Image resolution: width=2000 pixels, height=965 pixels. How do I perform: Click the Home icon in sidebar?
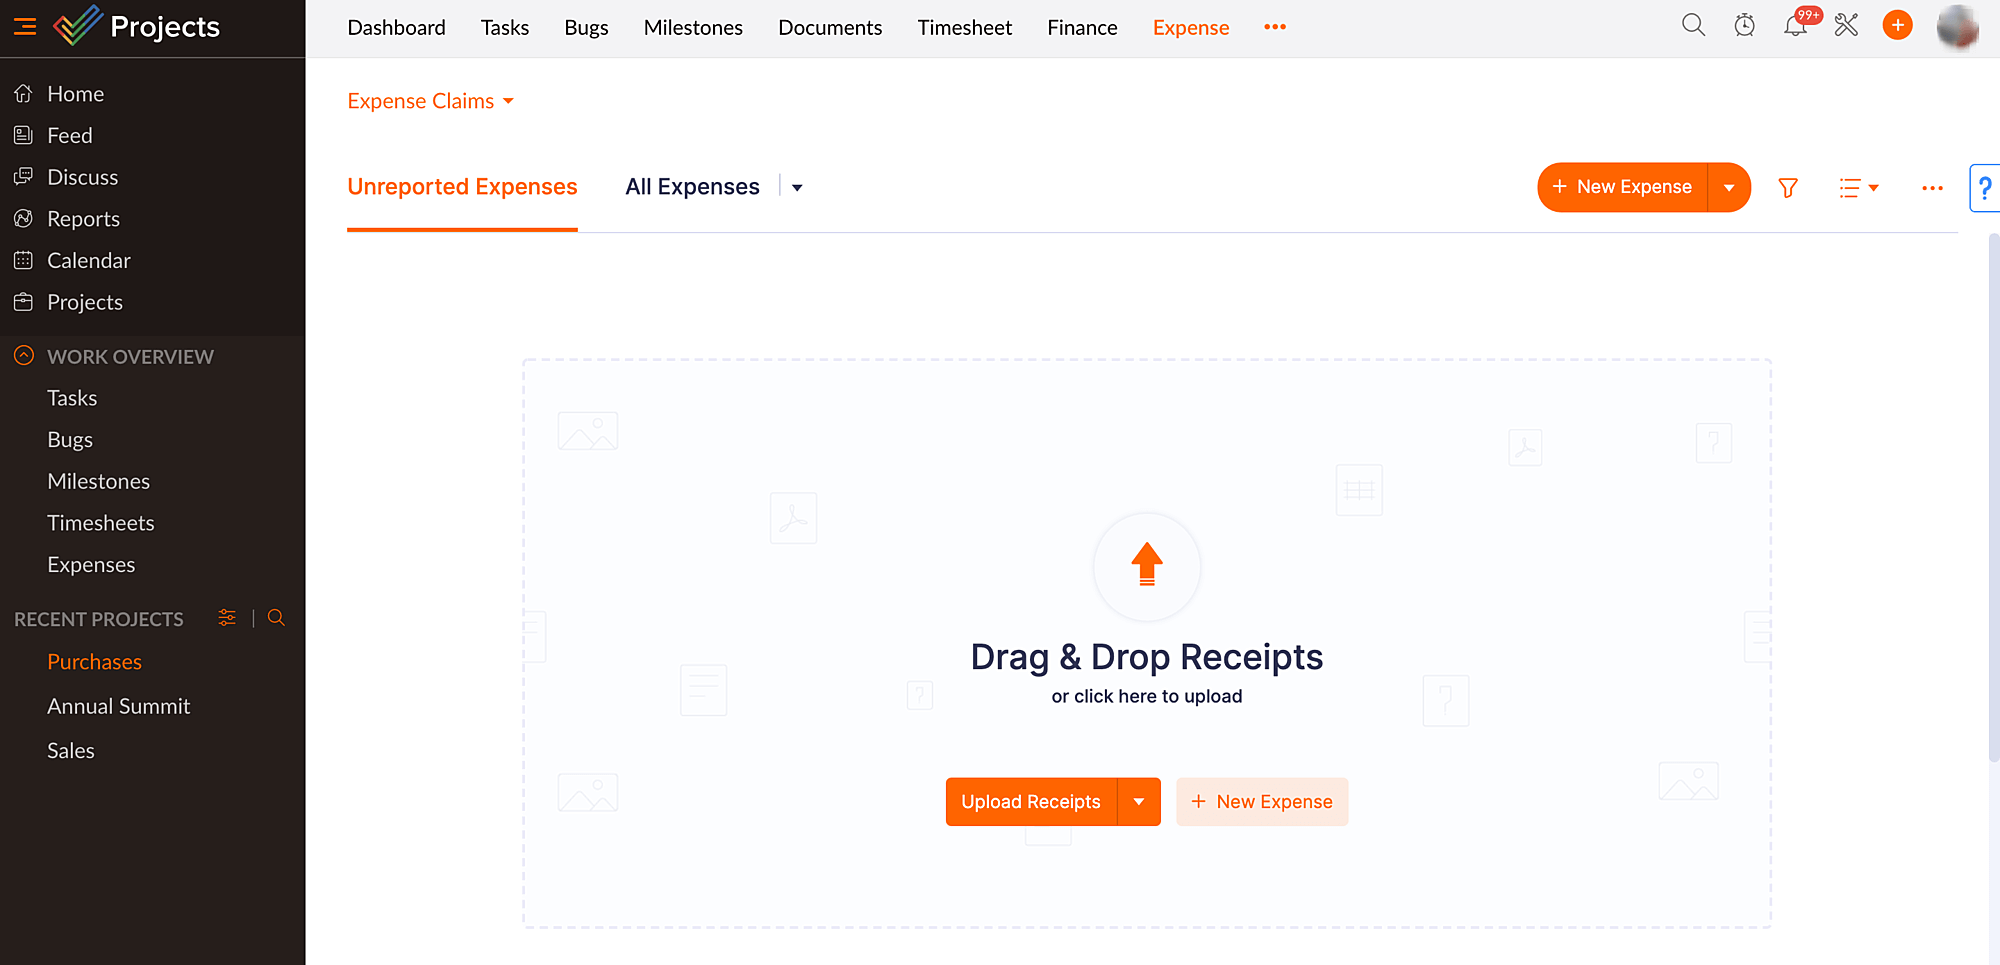point(24,93)
